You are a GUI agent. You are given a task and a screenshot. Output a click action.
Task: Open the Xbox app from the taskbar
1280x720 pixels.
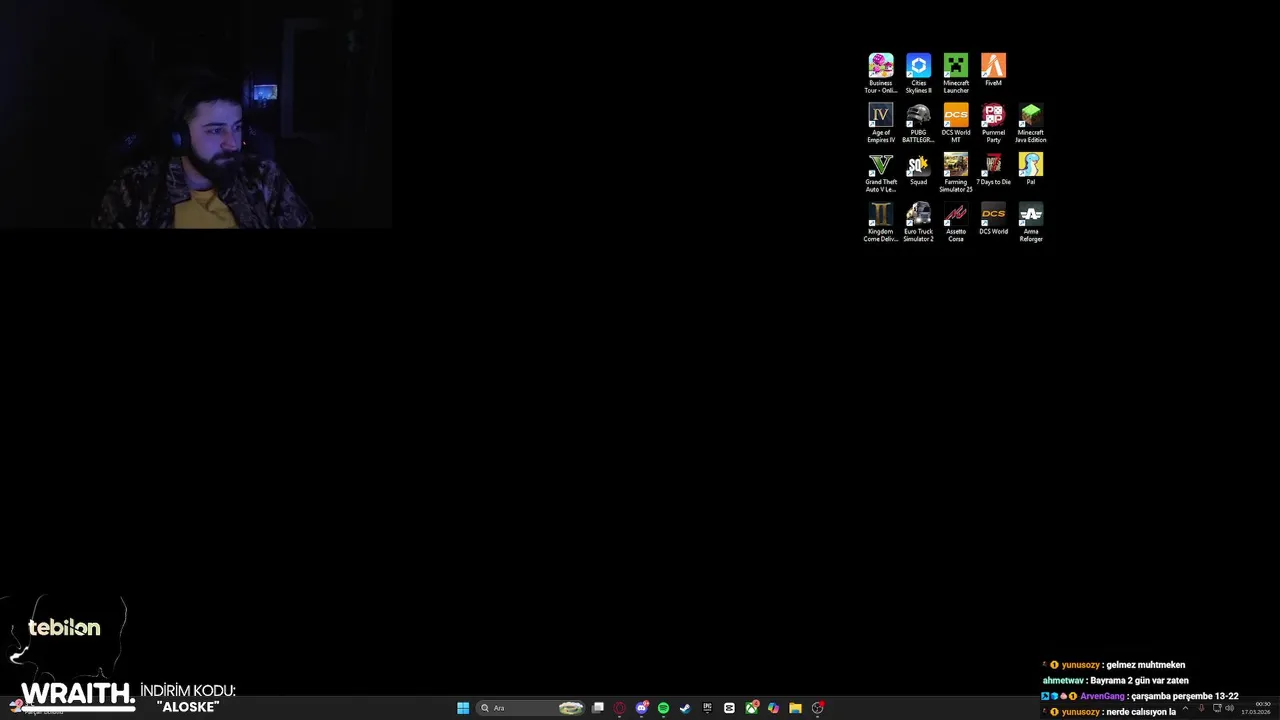[751, 708]
